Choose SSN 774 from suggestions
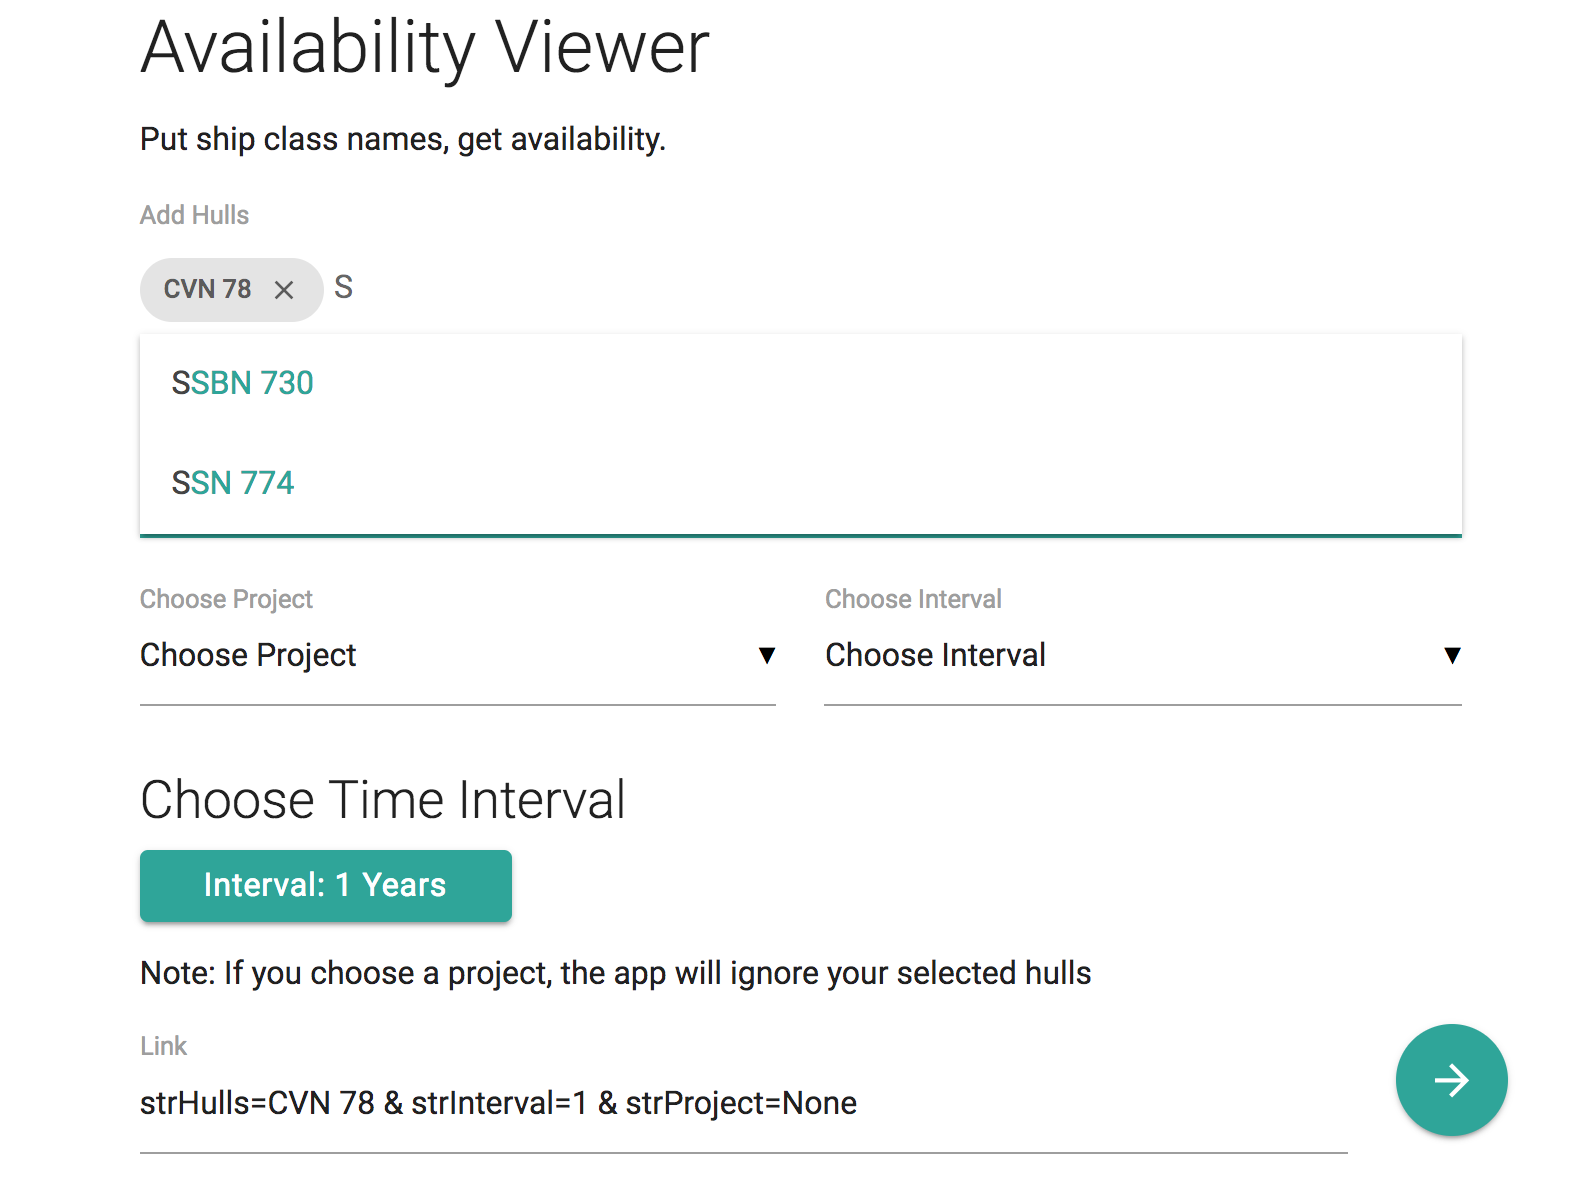1590x1186 pixels. [x=800, y=483]
